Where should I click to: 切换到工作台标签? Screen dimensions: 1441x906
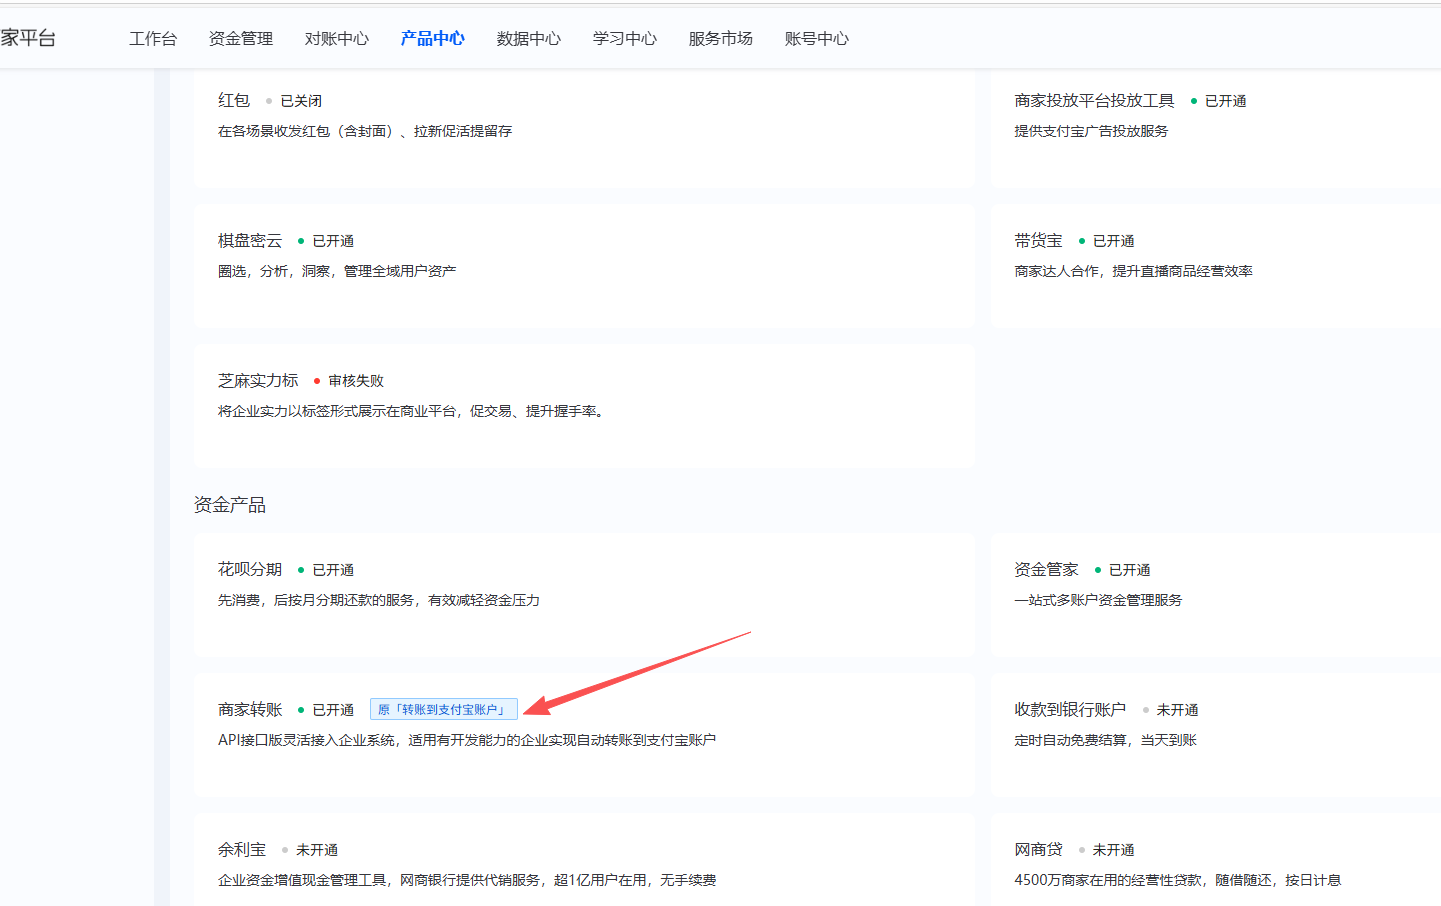pyautogui.click(x=152, y=38)
